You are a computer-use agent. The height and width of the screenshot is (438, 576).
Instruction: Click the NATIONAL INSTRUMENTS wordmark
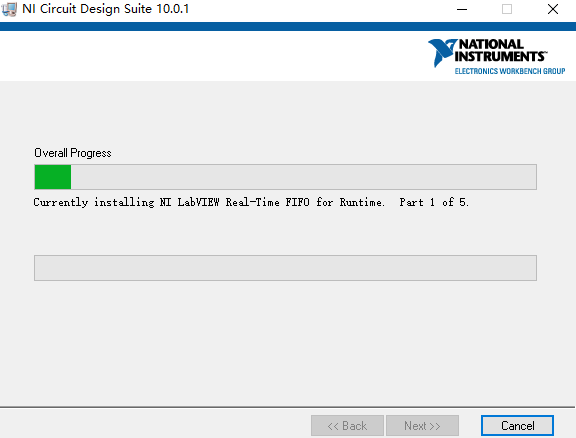tap(501, 50)
